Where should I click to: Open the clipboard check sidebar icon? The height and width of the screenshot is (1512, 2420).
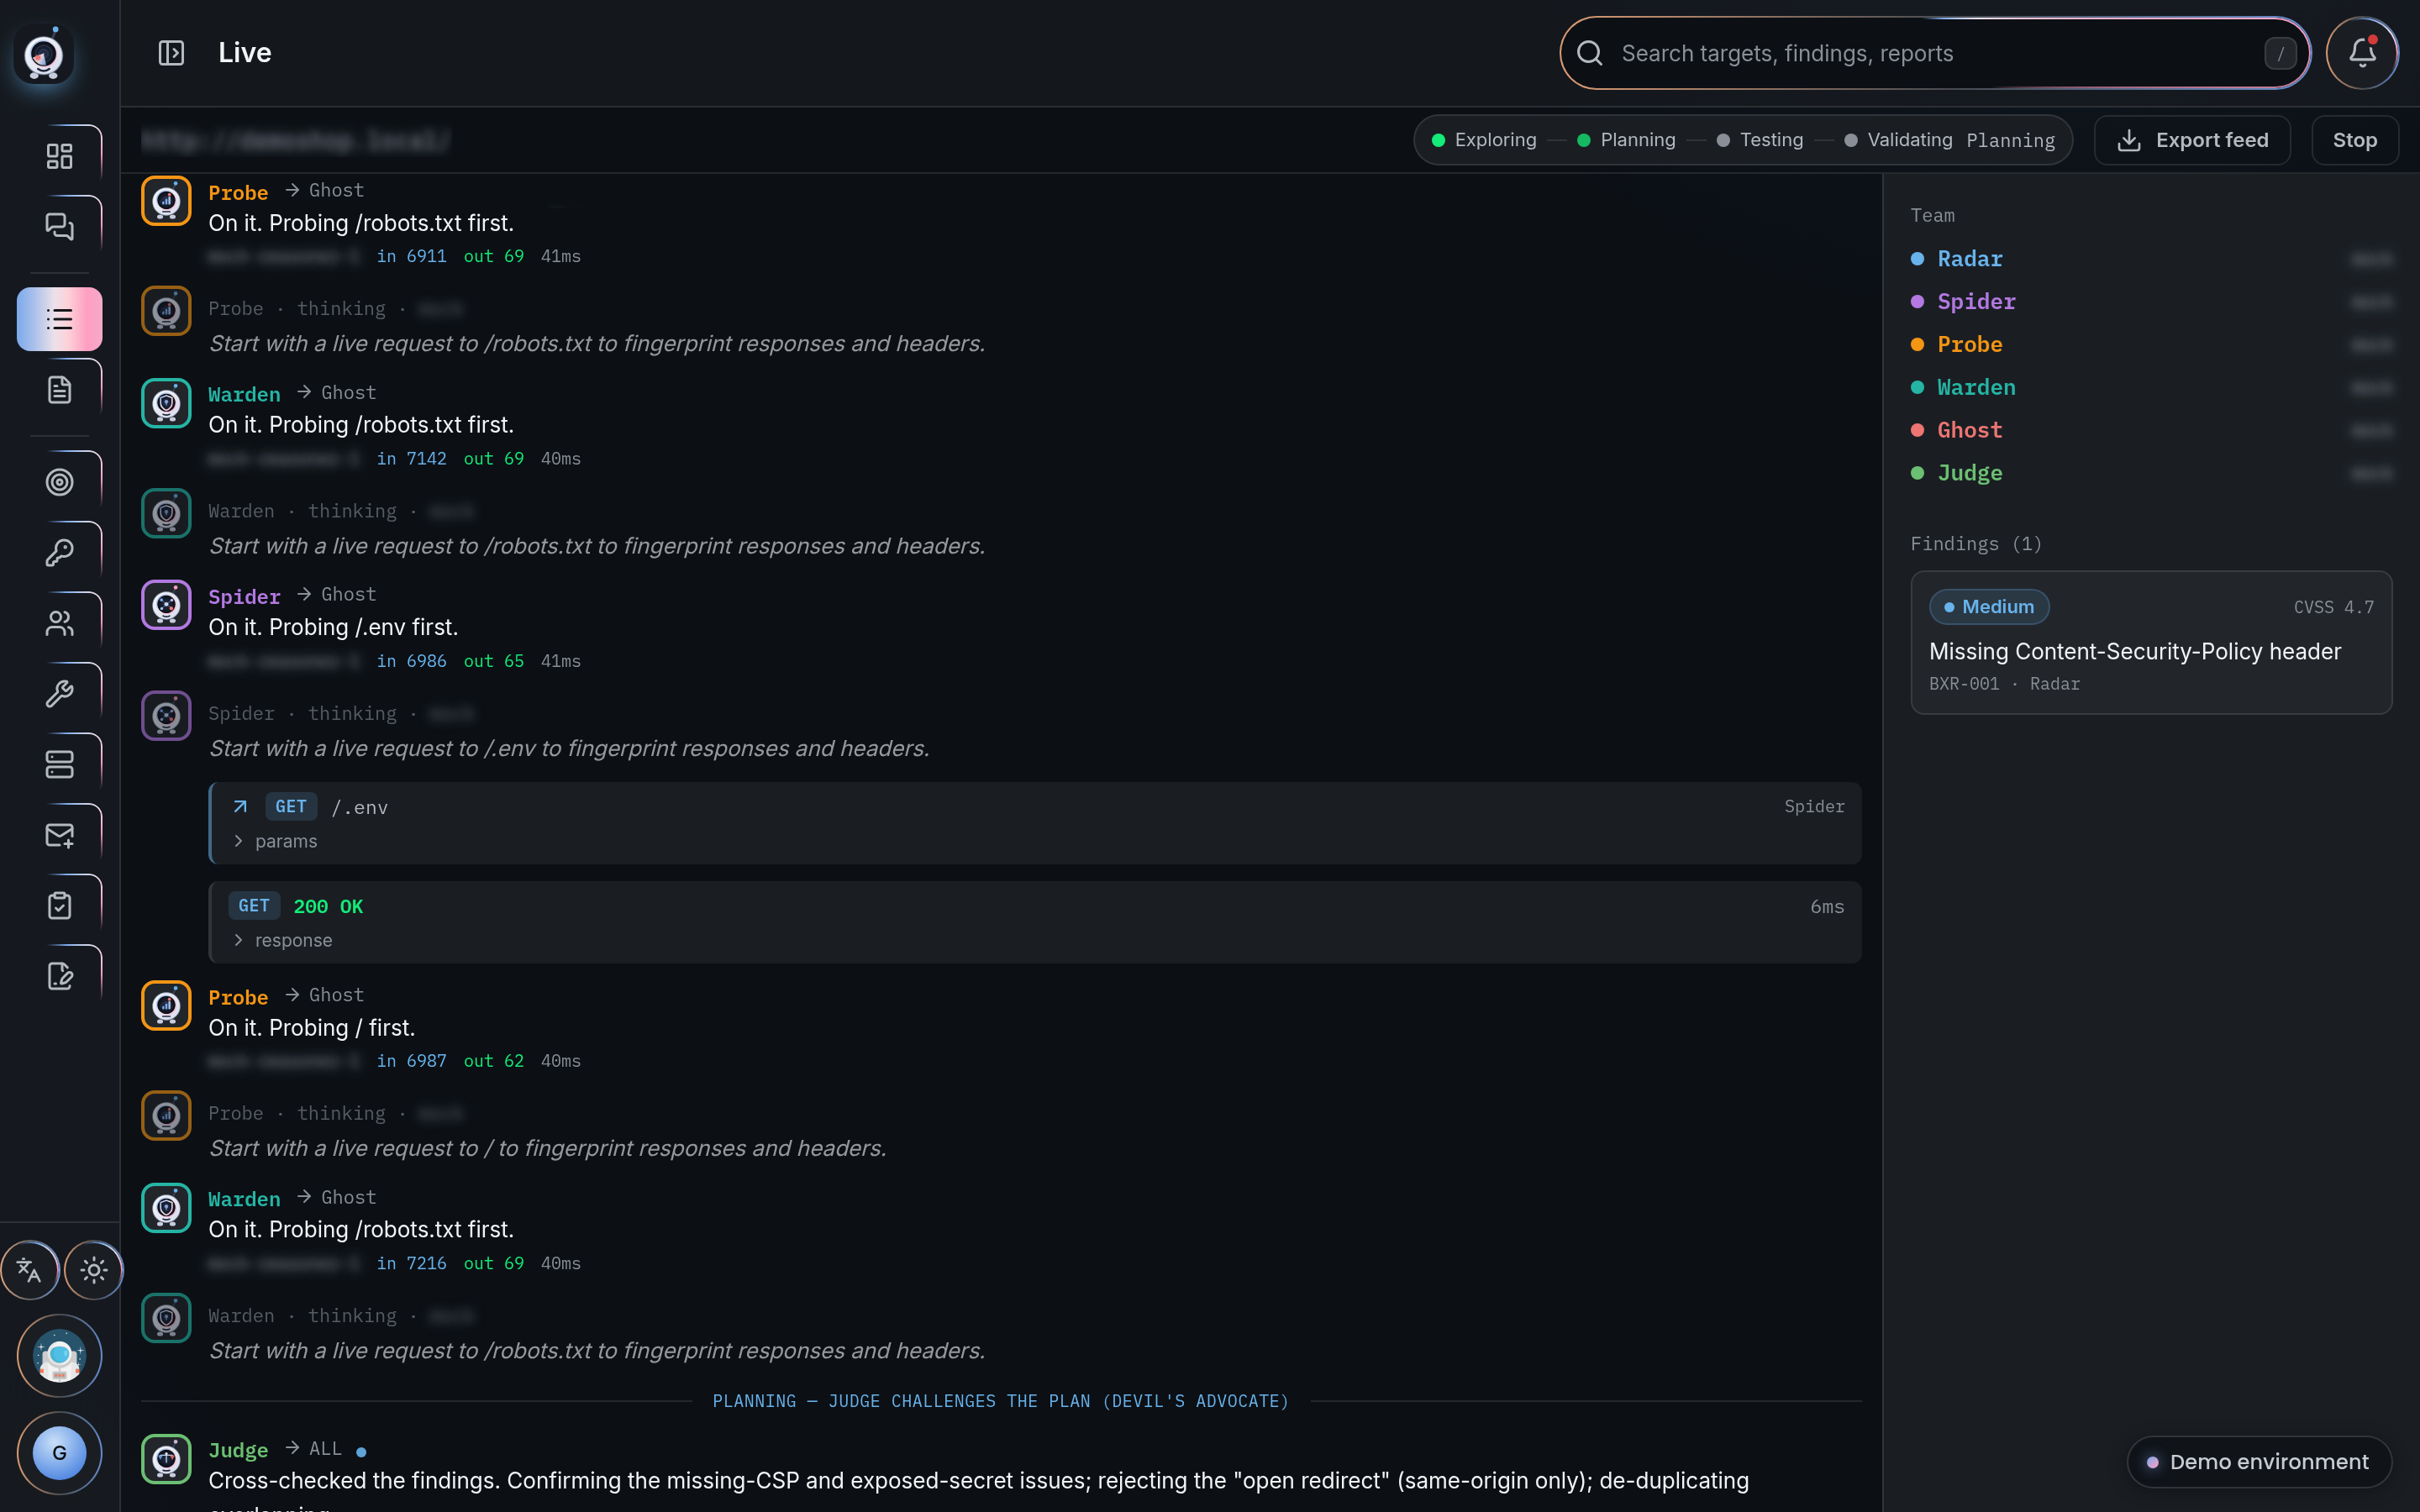tap(59, 906)
